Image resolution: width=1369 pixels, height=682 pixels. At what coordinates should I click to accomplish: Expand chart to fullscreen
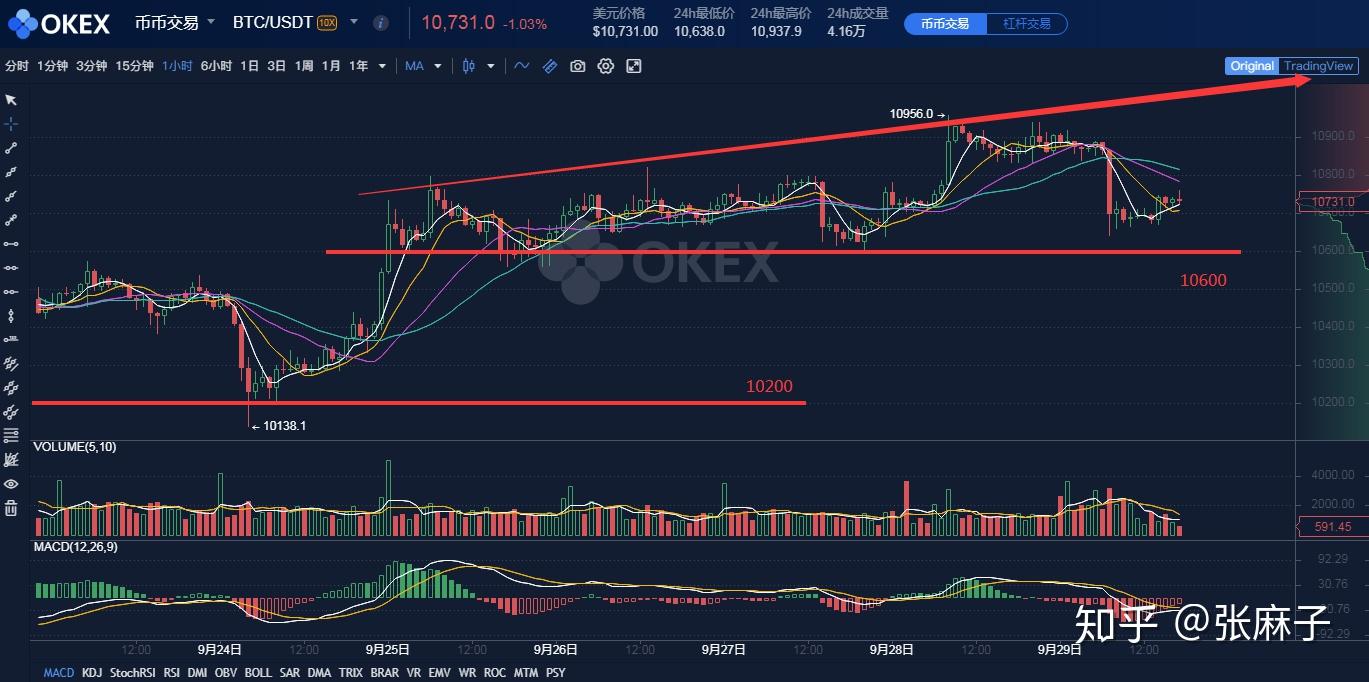(633, 66)
